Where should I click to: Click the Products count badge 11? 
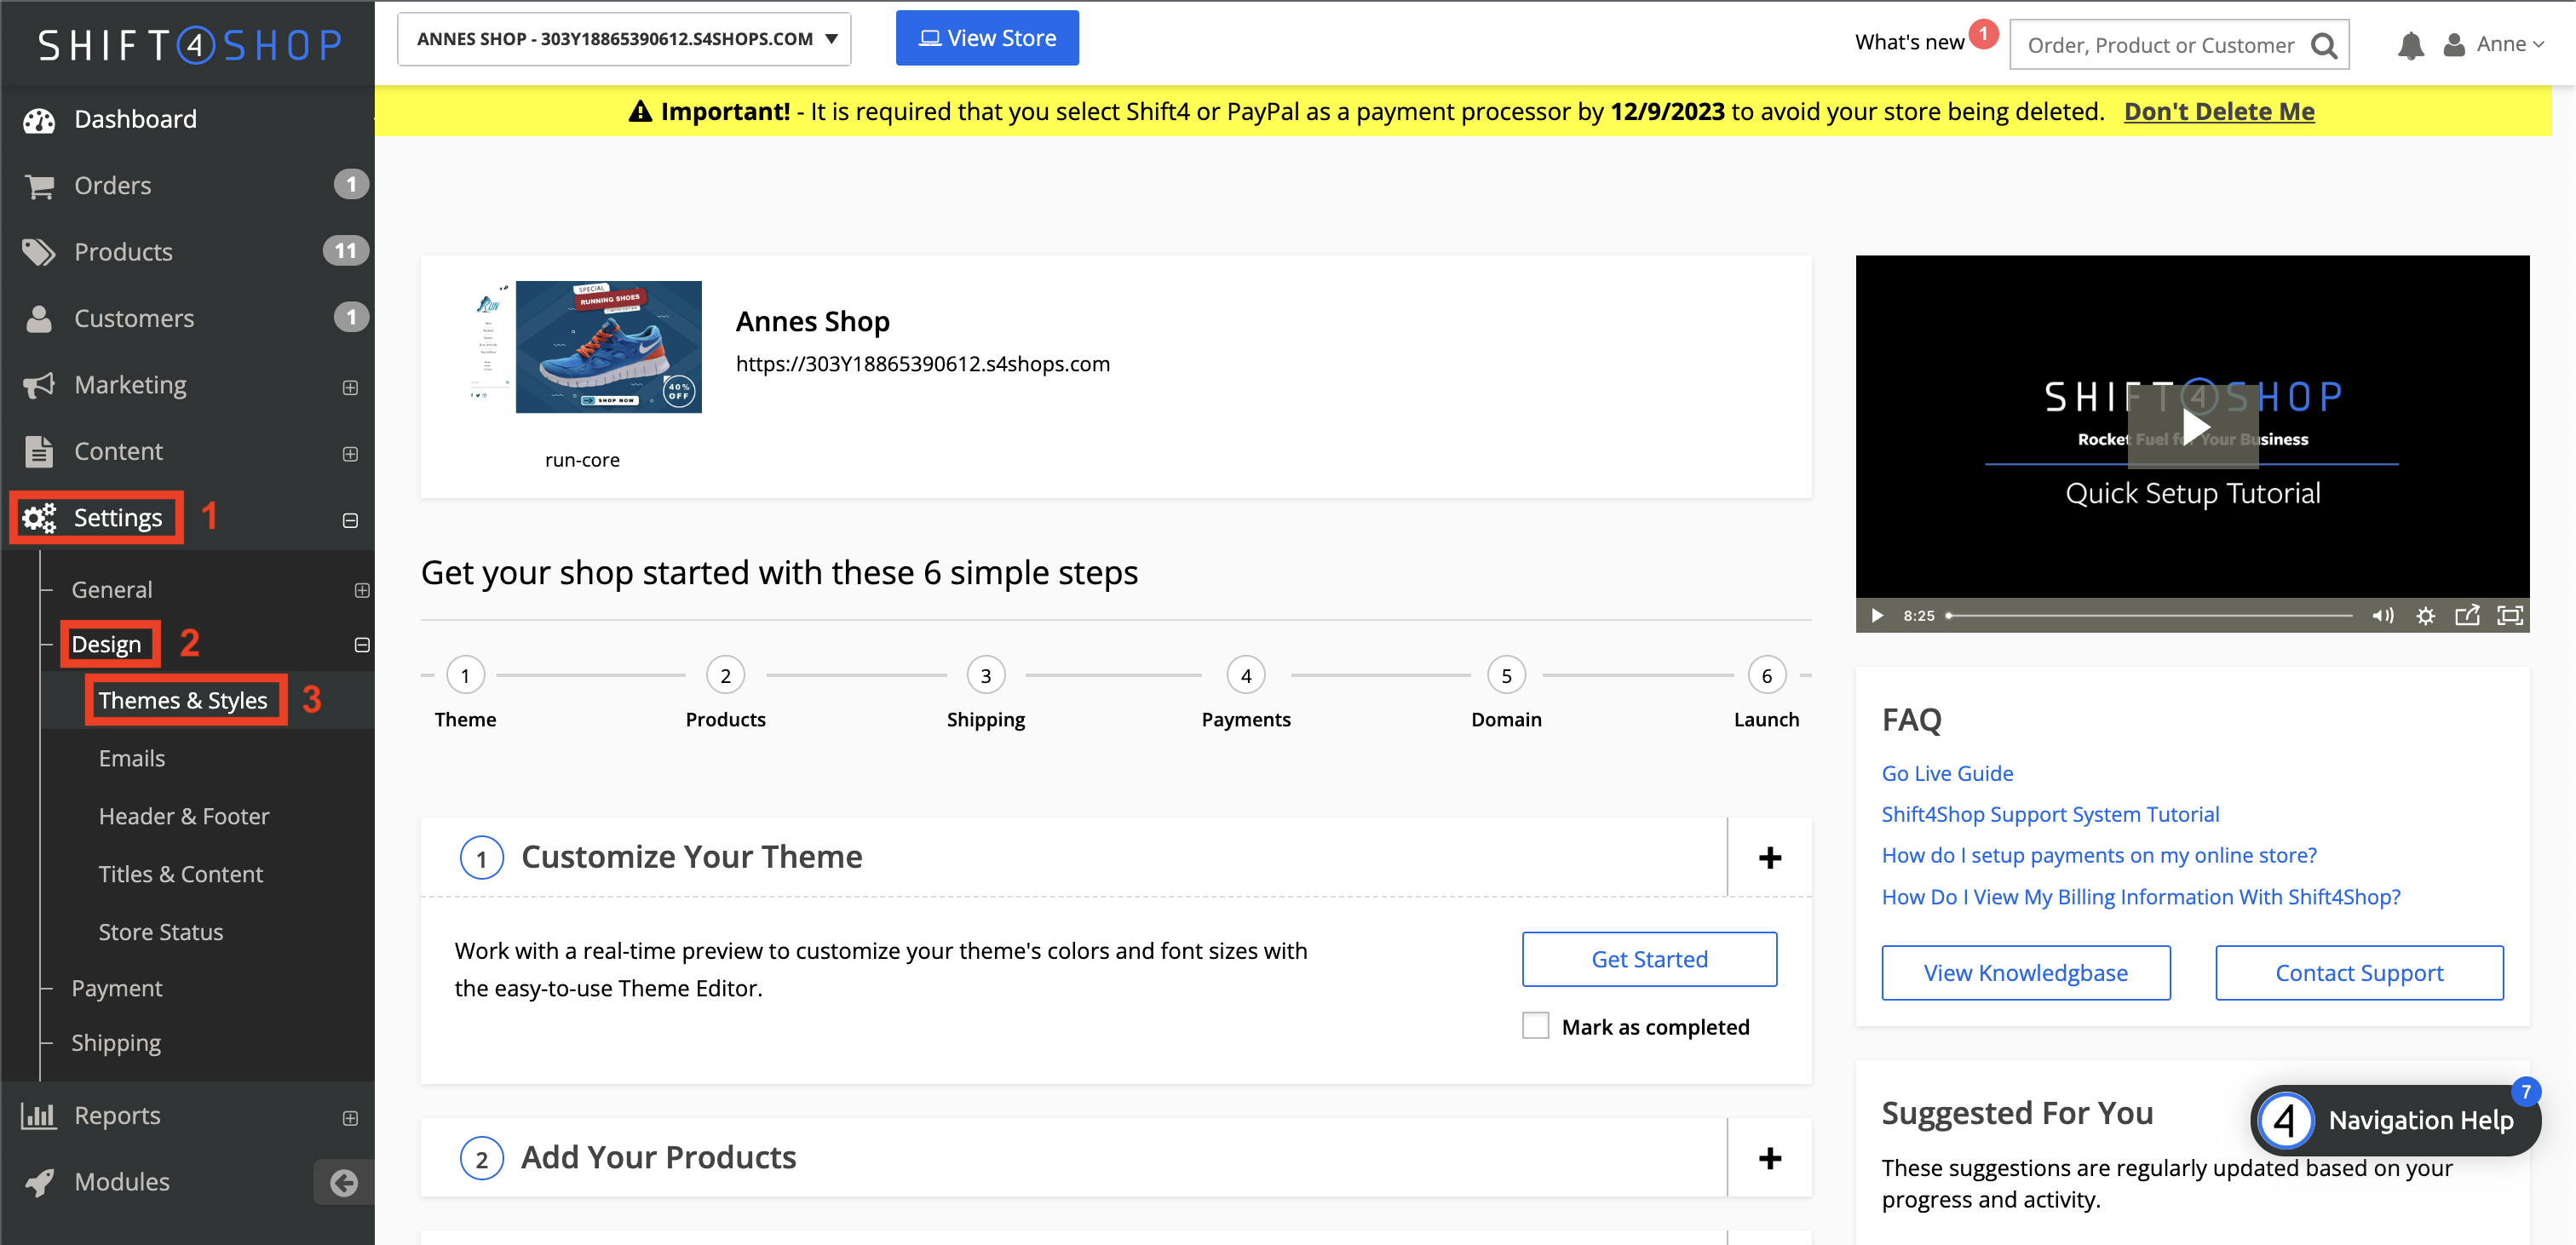[x=345, y=251]
